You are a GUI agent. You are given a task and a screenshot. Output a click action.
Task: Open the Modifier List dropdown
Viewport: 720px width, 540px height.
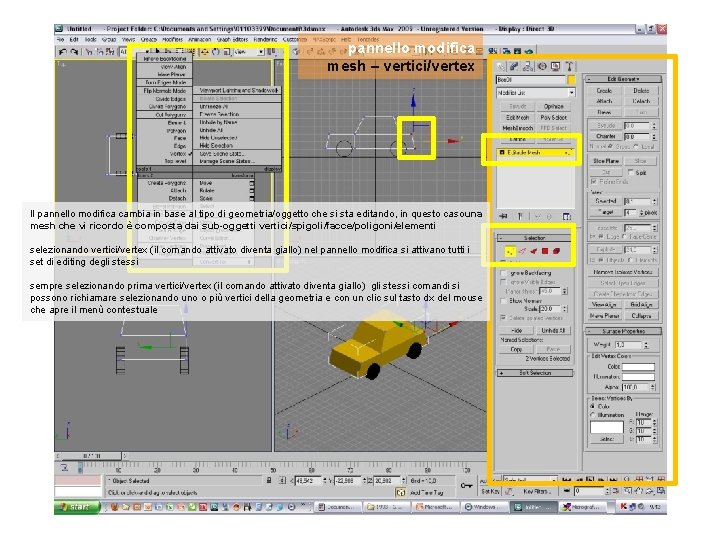[x=535, y=93]
